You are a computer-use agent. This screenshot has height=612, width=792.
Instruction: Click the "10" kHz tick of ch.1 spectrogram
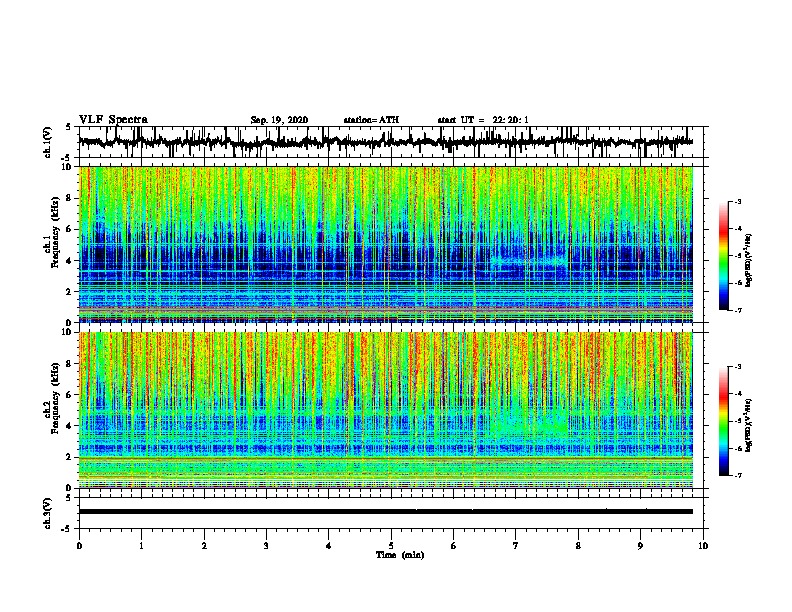(68, 167)
